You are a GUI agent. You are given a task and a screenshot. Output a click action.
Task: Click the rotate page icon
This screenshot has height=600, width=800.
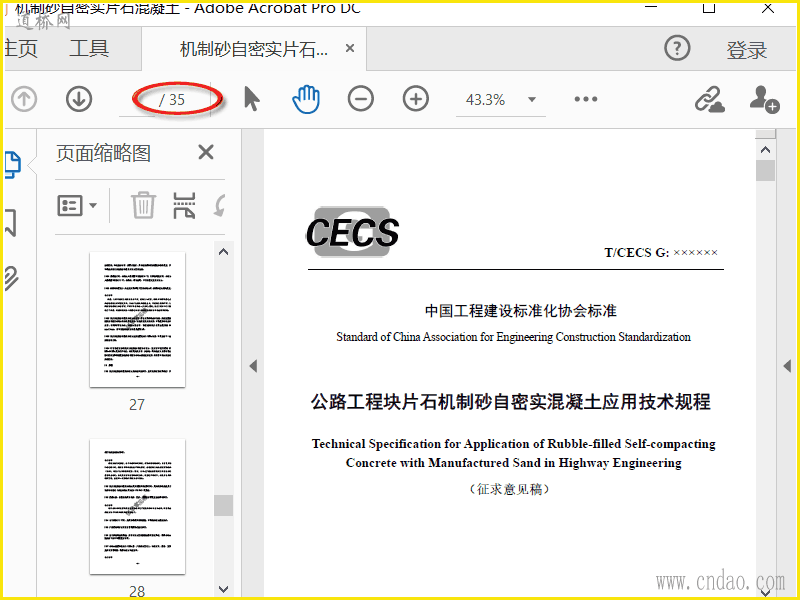[220, 206]
